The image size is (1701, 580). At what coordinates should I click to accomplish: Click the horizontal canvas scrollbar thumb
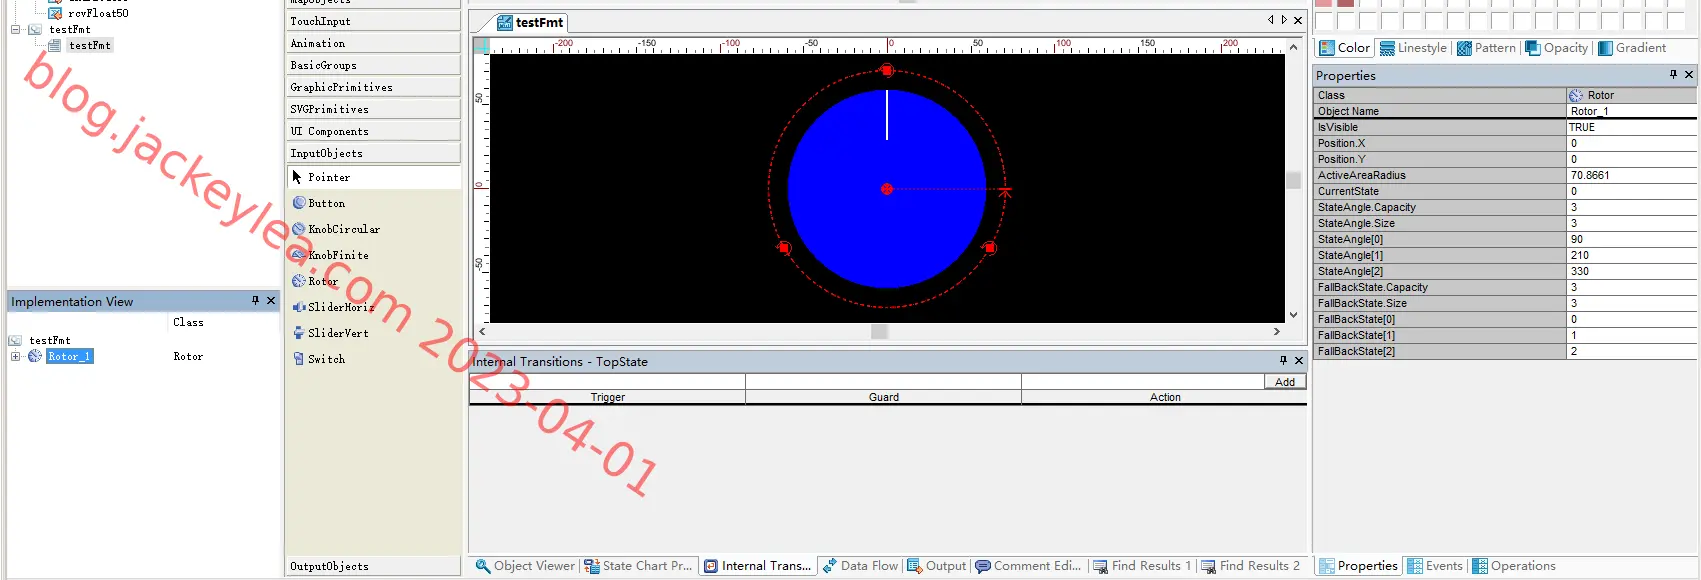(x=880, y=332)
